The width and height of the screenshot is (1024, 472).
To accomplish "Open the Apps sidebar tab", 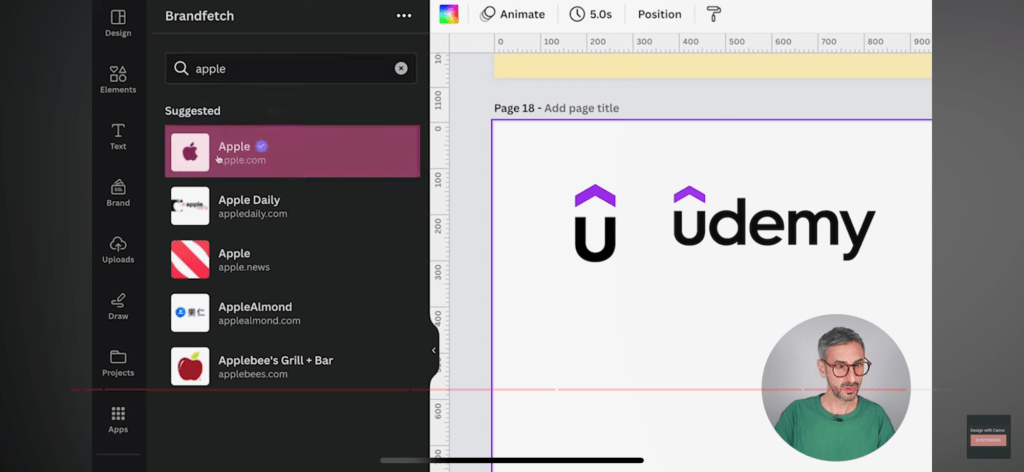I will [118, 420].
